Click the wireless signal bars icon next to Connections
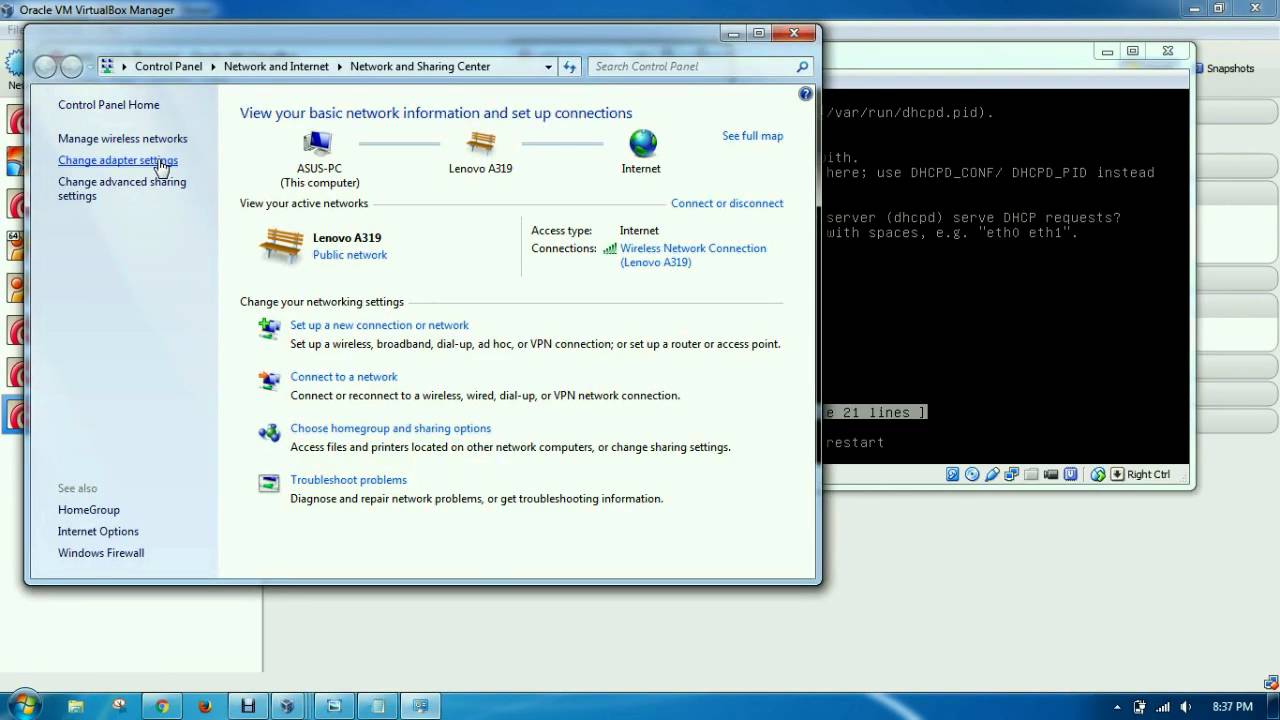Image resolution: width=1280 pixels, height=720 pixels. [x=610, y=249]
